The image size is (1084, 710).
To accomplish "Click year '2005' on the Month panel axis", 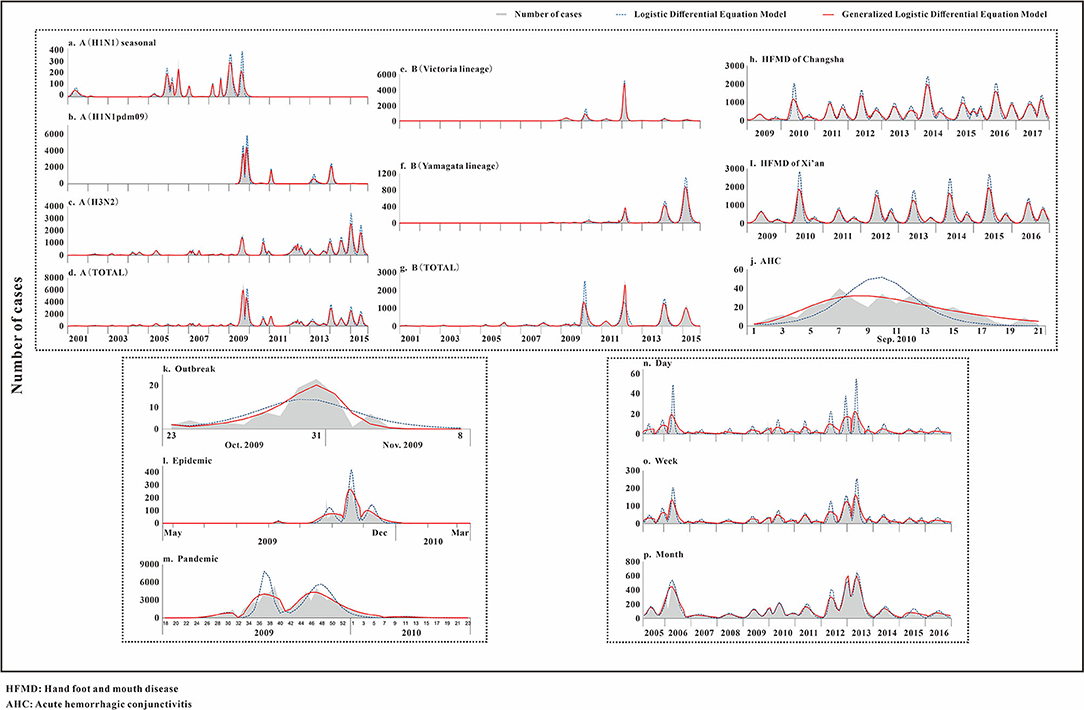I will point(653,633).
